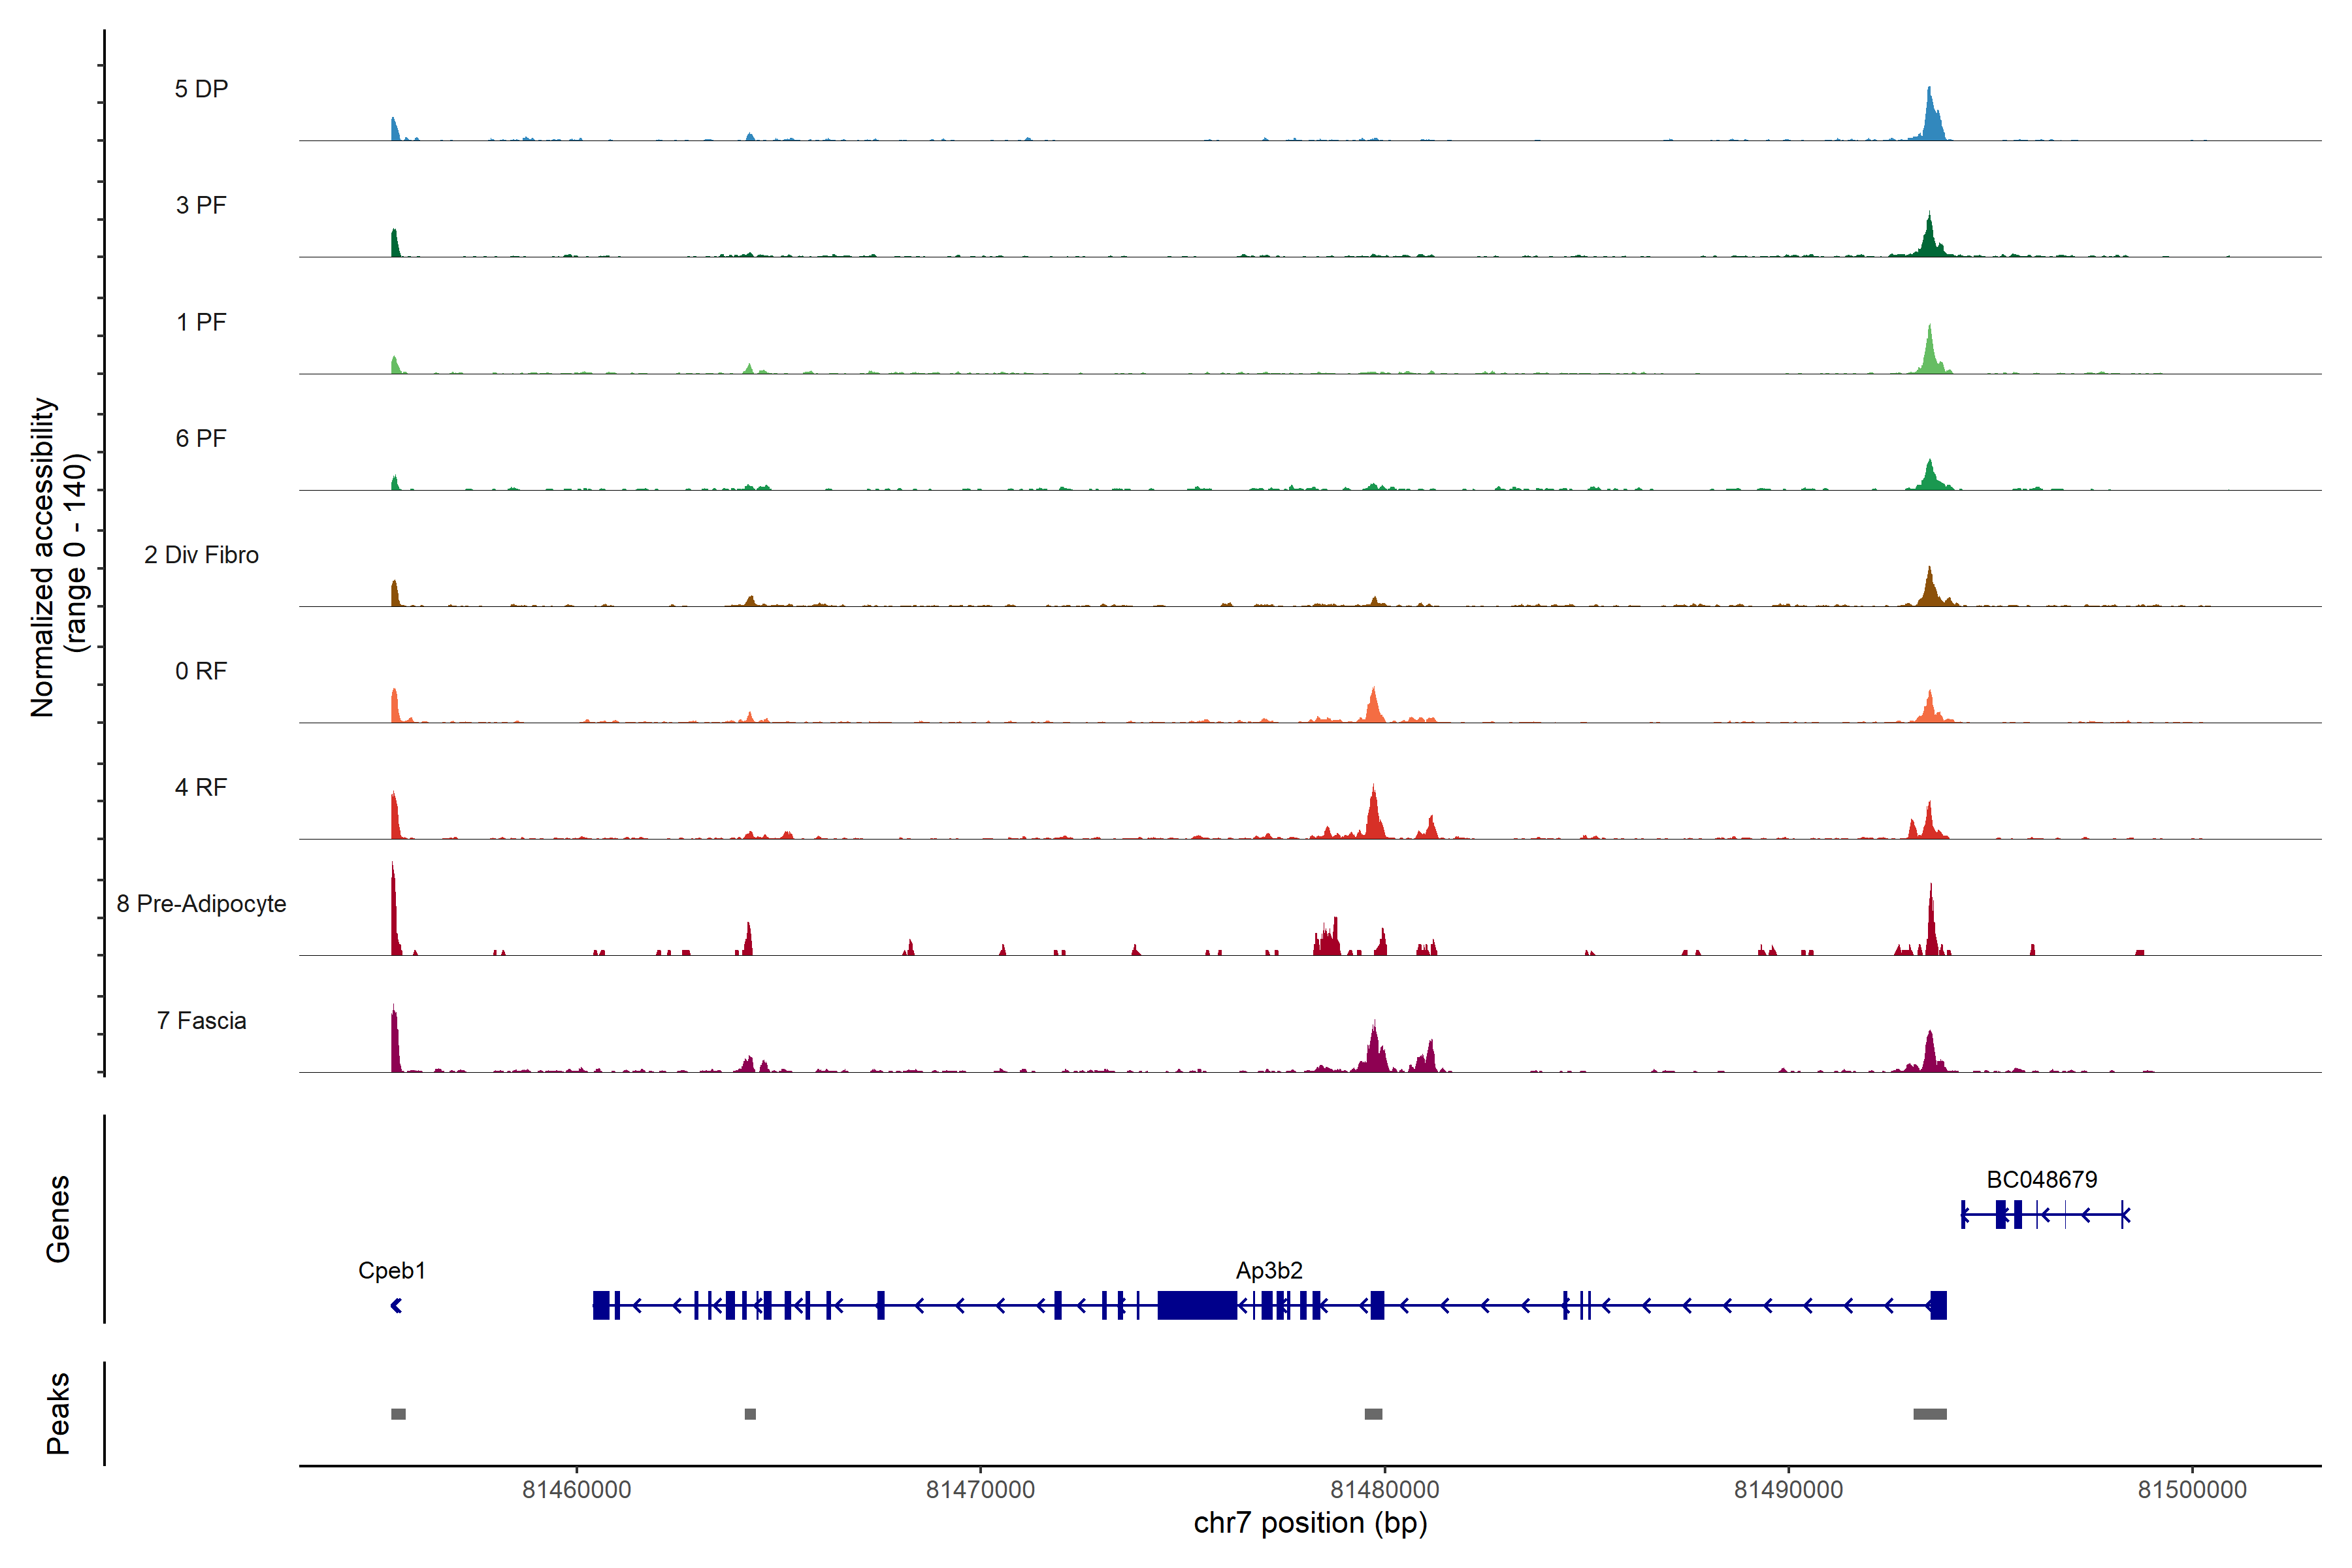The image size is (2352, 1568).
Task: Click the leftmost gray peak box
Action: click(x=398, y=1414)
